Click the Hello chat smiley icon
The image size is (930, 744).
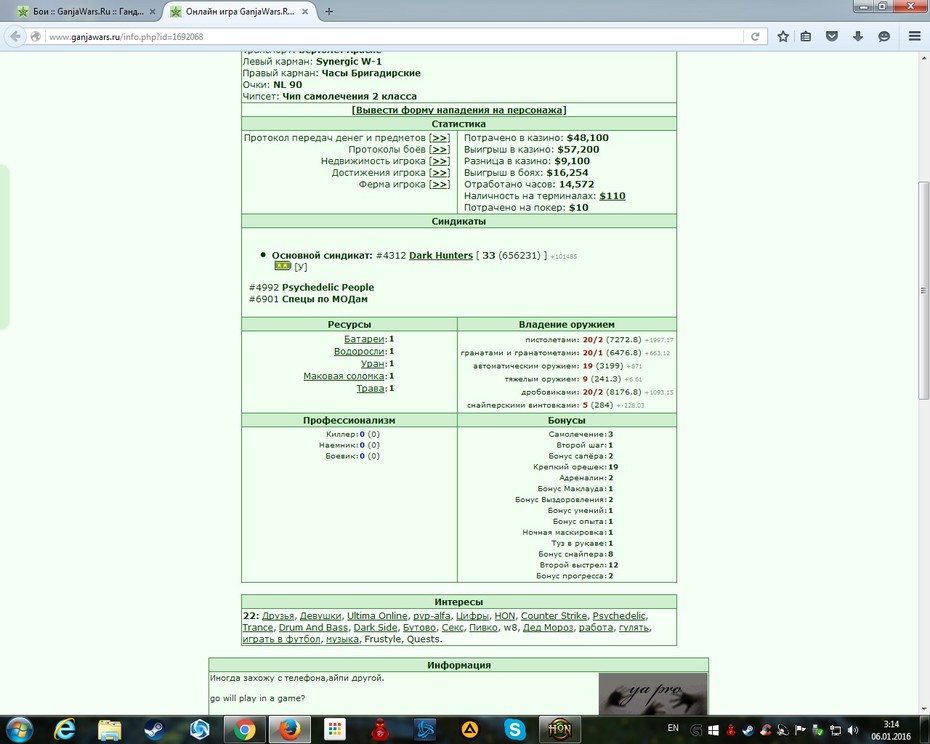coord(884,37)
